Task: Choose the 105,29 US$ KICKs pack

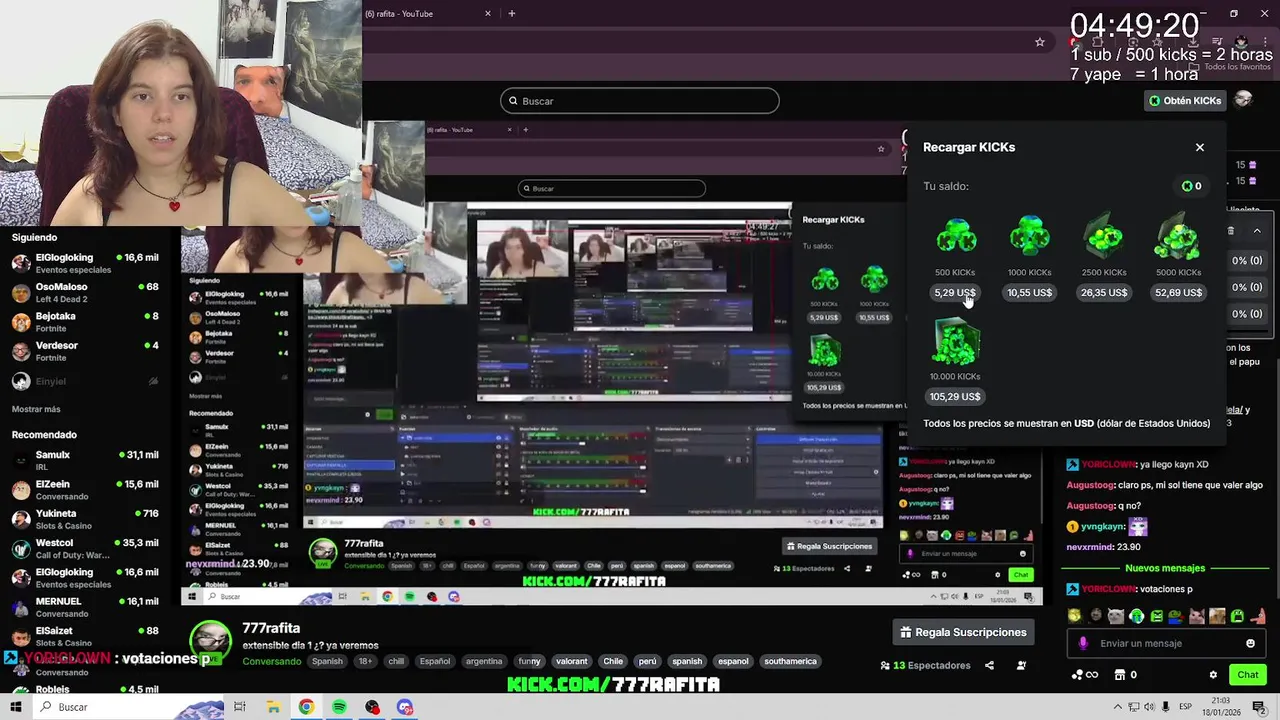Action: (x=955, y=397)
